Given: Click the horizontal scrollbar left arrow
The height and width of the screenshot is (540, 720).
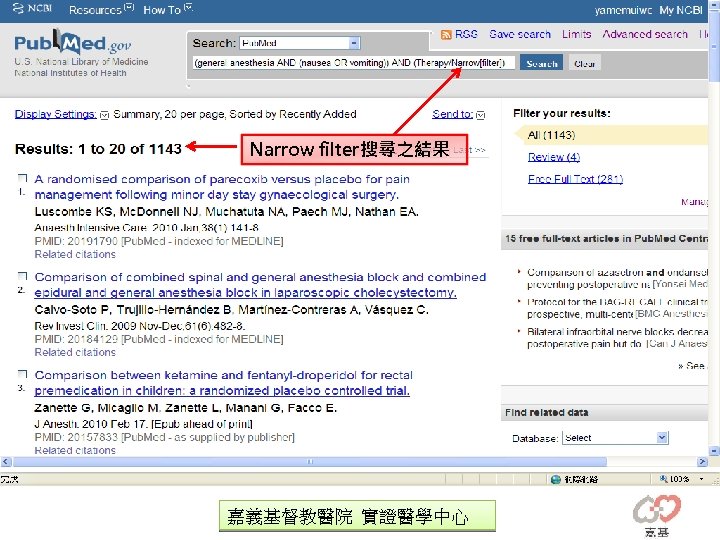Looking at the screenshot, I should (x=6, y=461).
